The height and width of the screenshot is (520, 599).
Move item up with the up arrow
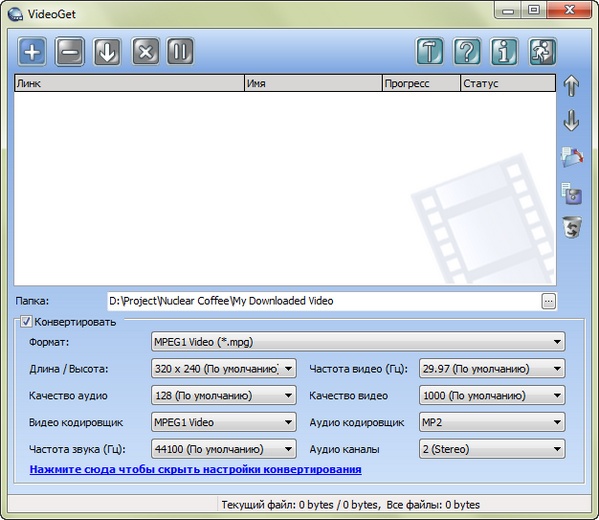571,86
